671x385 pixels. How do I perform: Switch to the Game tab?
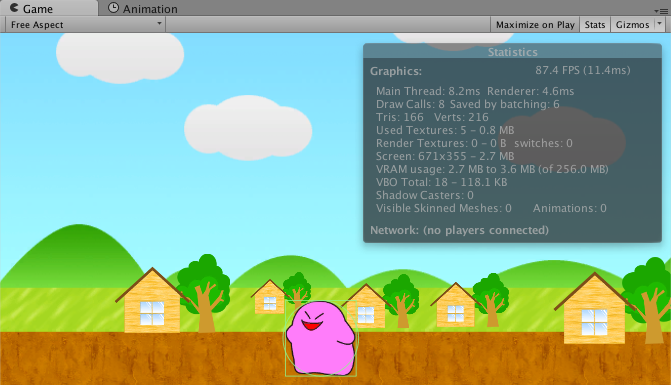pos(49,8)
